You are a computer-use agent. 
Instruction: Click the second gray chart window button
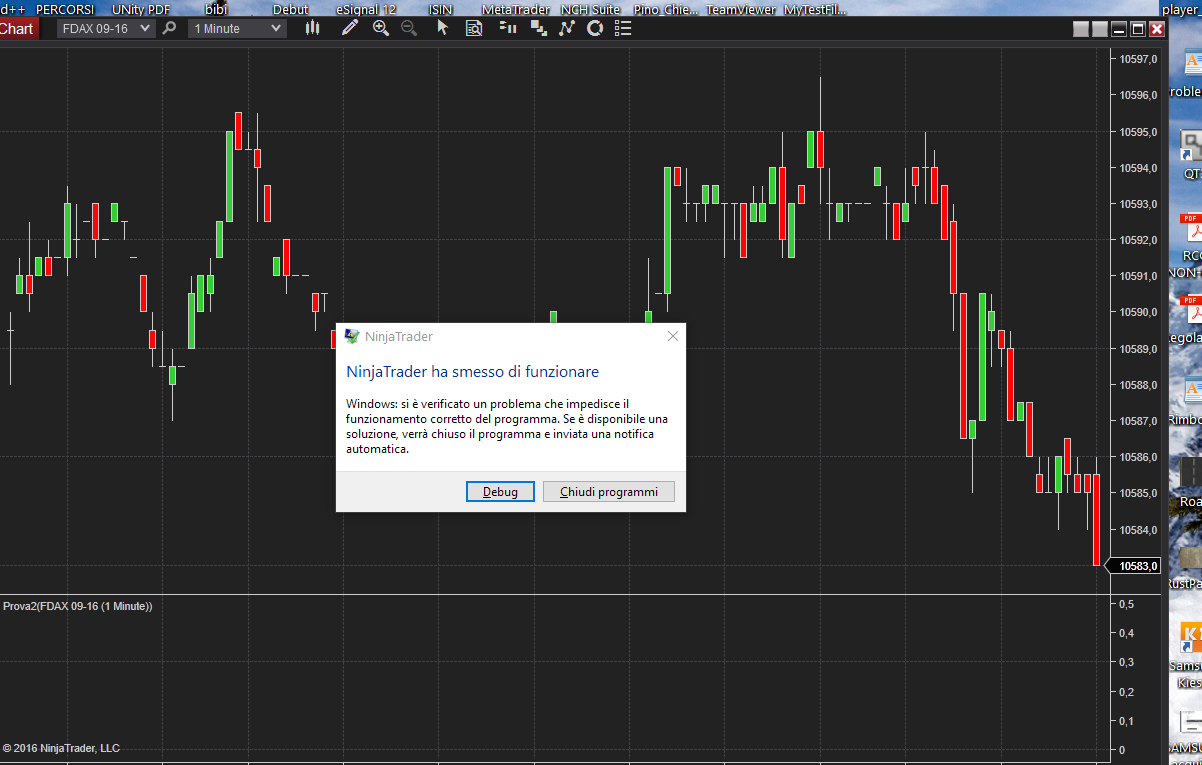pyautogui.click(x=1100, y=29)
